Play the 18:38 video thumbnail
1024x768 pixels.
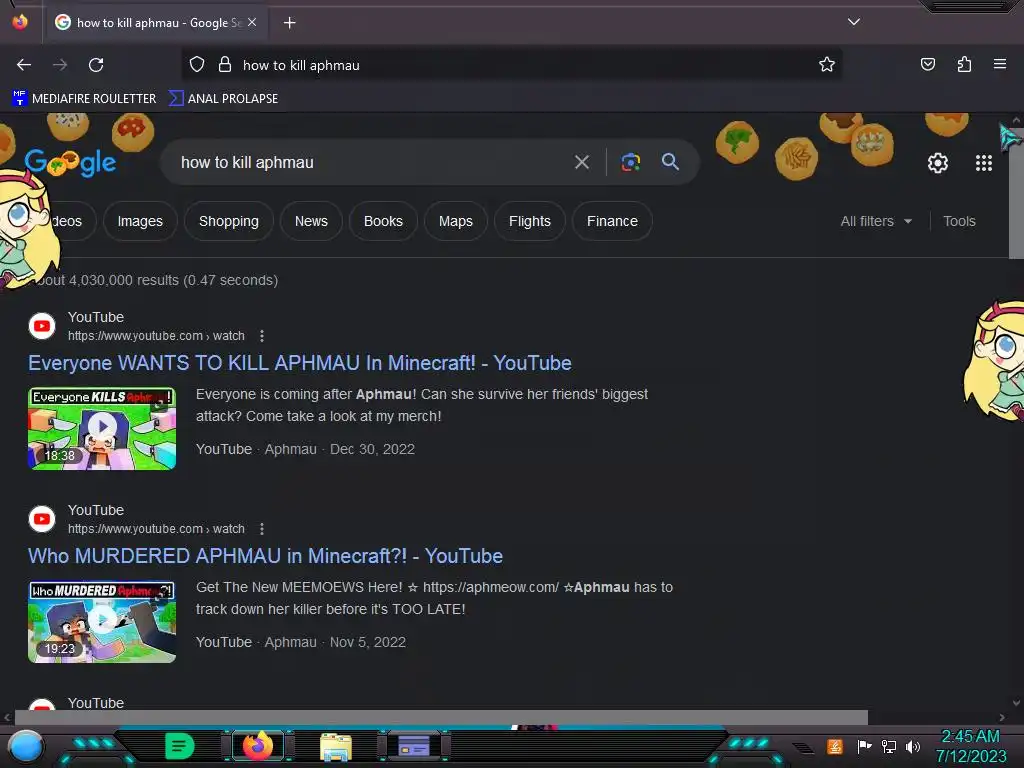[102, 428]
